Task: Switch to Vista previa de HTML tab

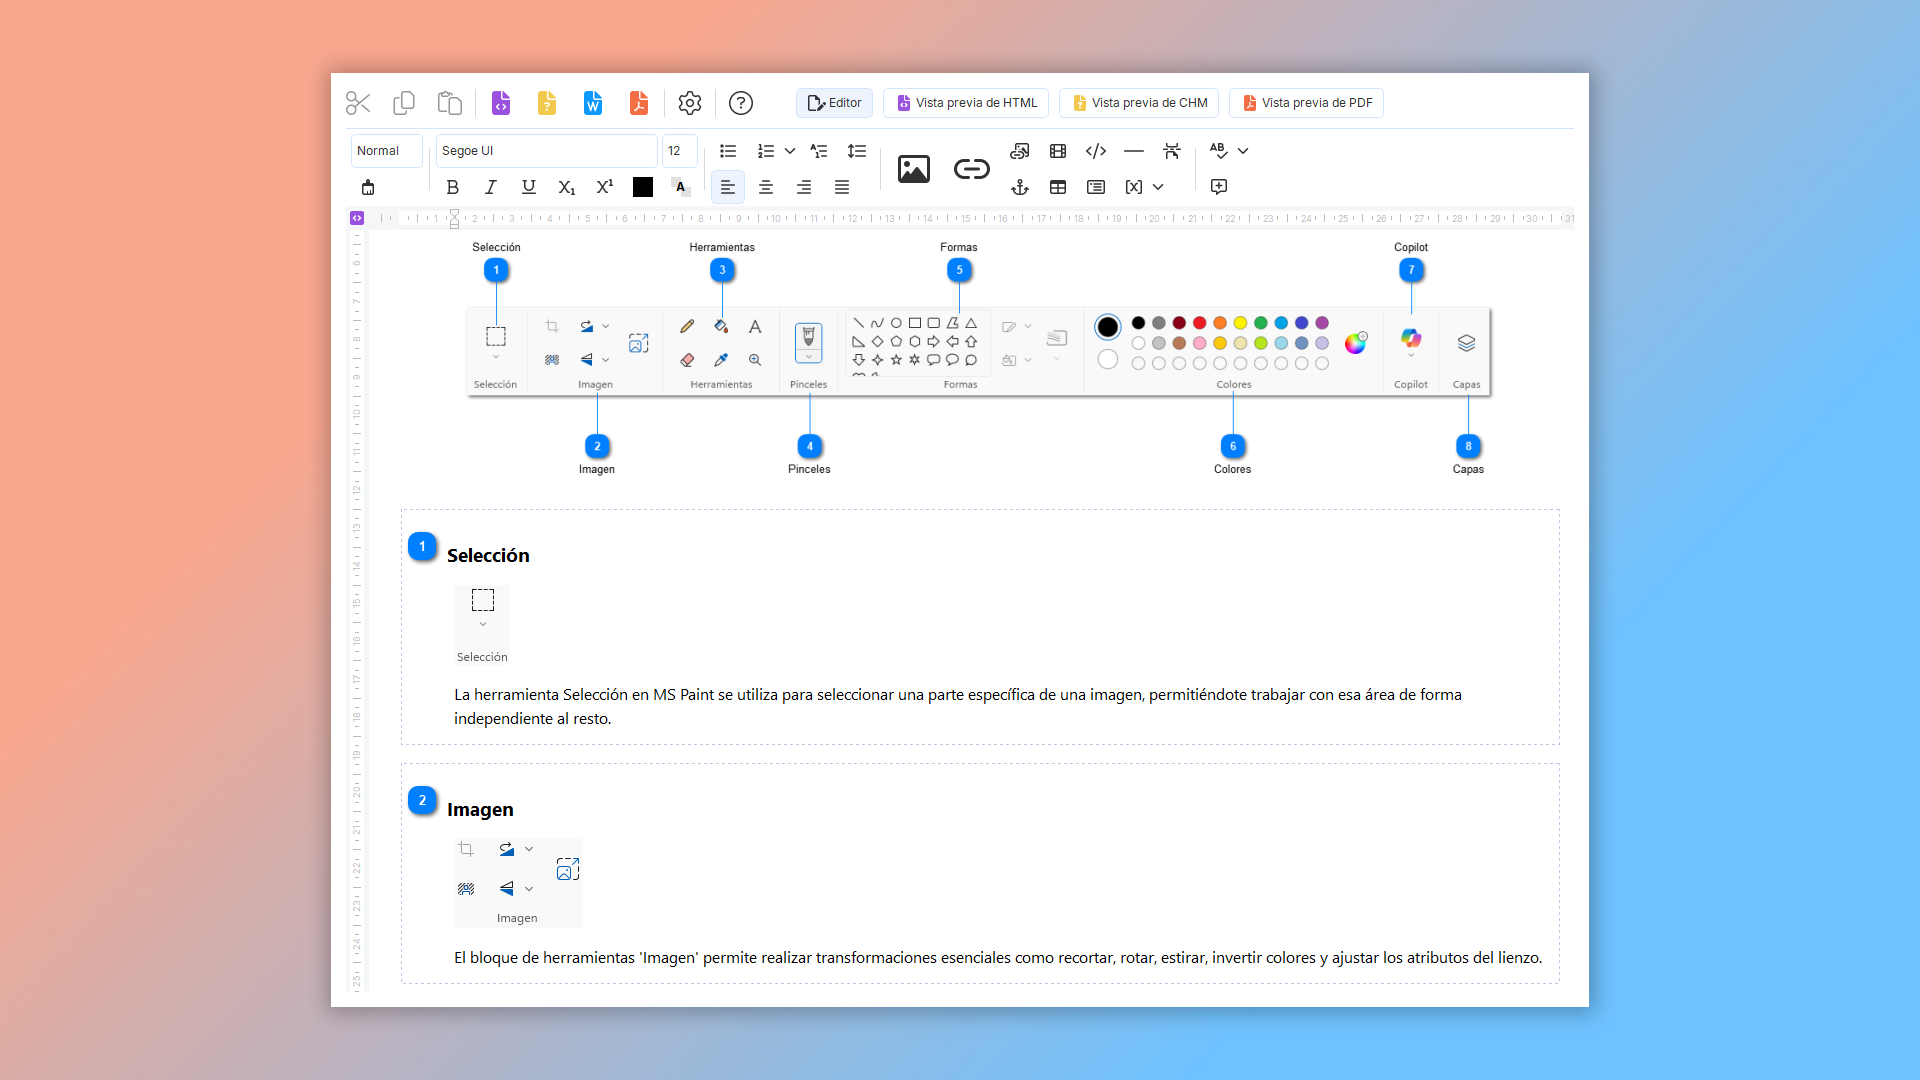Action: (966, 103)
